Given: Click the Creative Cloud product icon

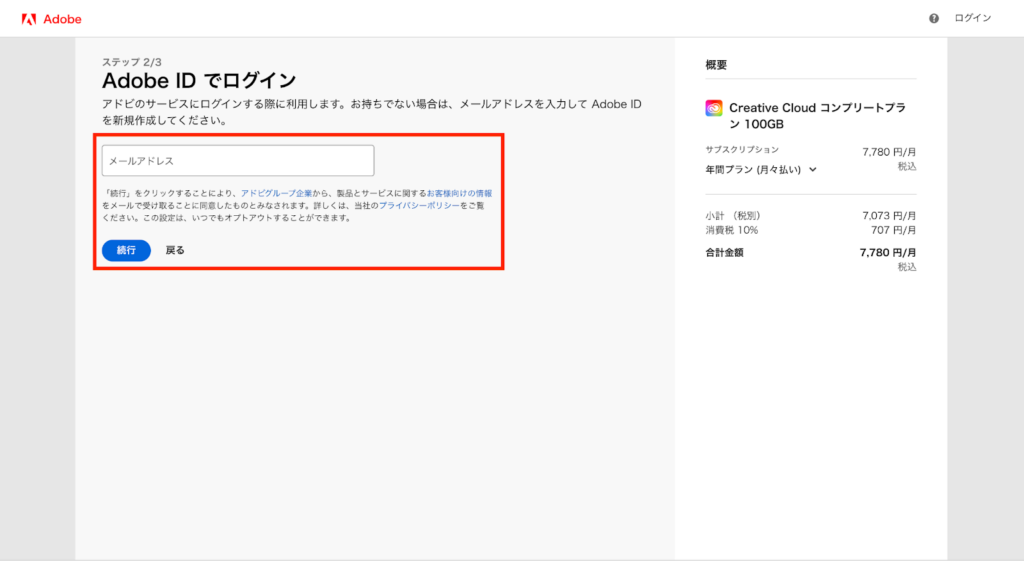Looking at the screenshot, I should point(714,108).
